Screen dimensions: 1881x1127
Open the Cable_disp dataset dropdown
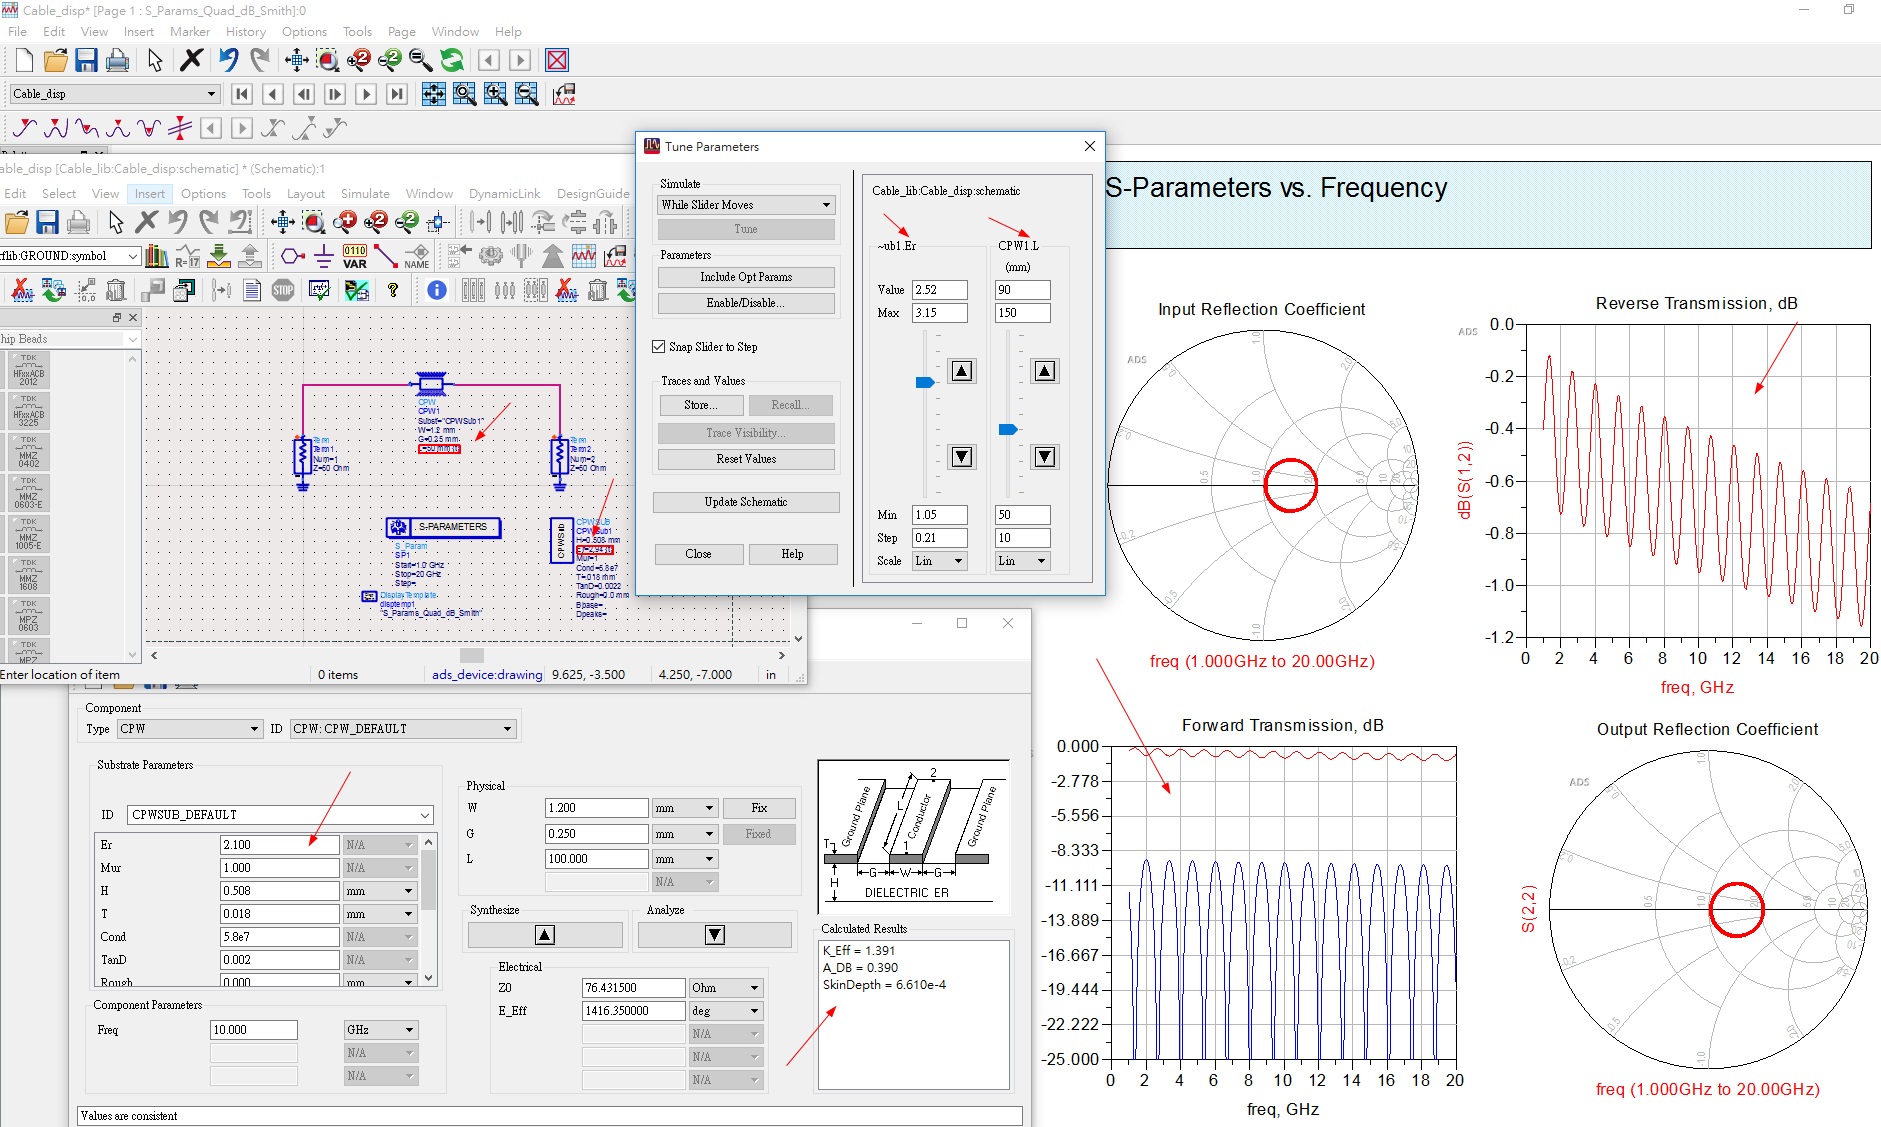click(114, 94)
